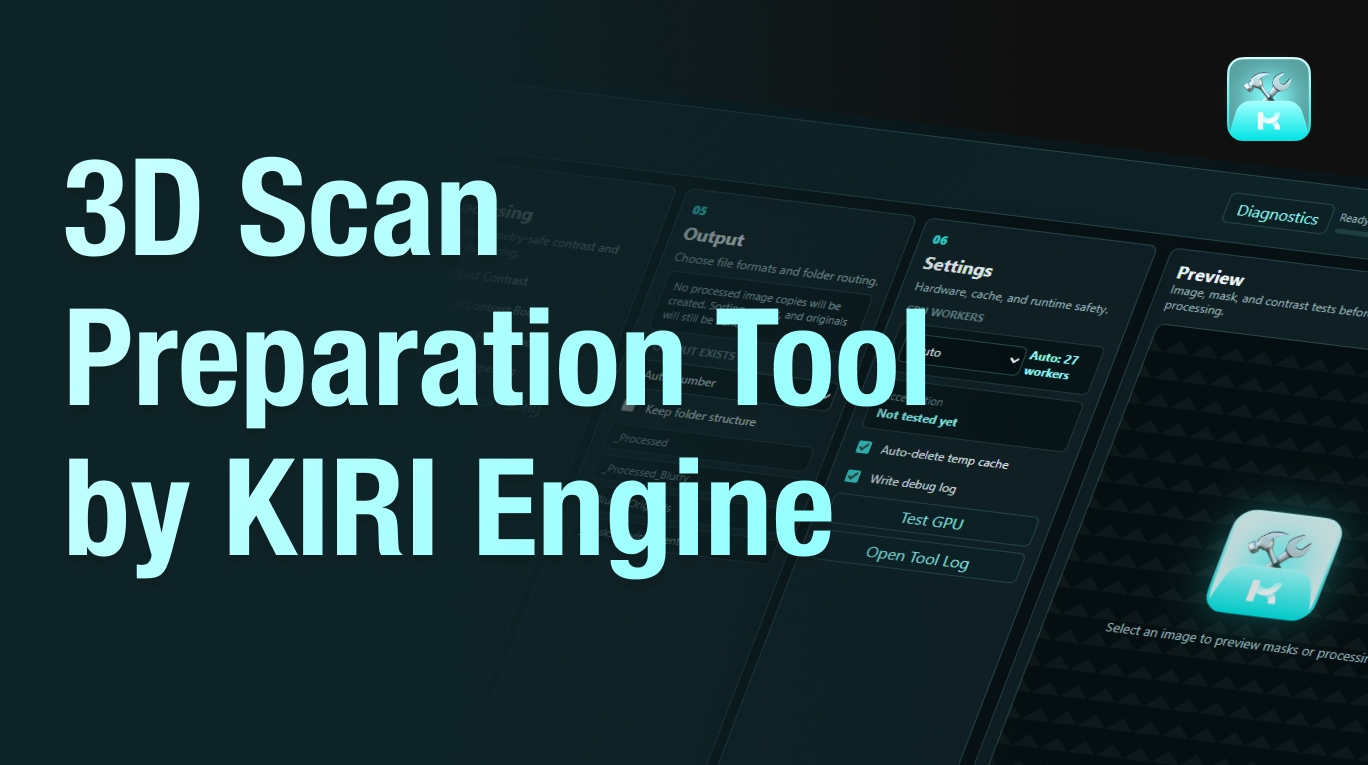Open the Diagnostics panel
The image size is (1368, 765).
point(1278,213)
